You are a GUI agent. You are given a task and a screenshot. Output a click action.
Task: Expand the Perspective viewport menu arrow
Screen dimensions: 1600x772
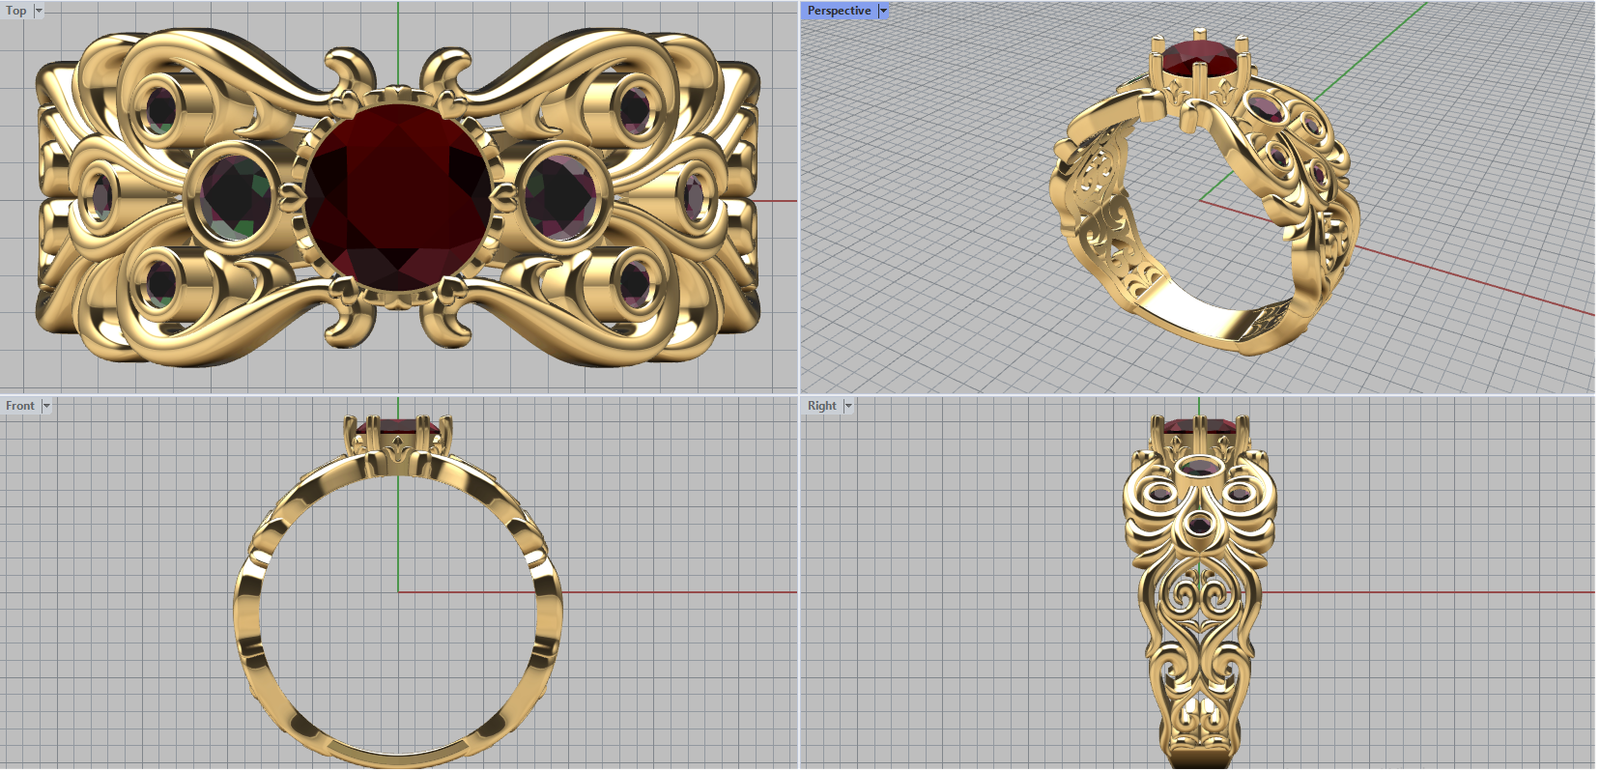click(x=883, y=10)
